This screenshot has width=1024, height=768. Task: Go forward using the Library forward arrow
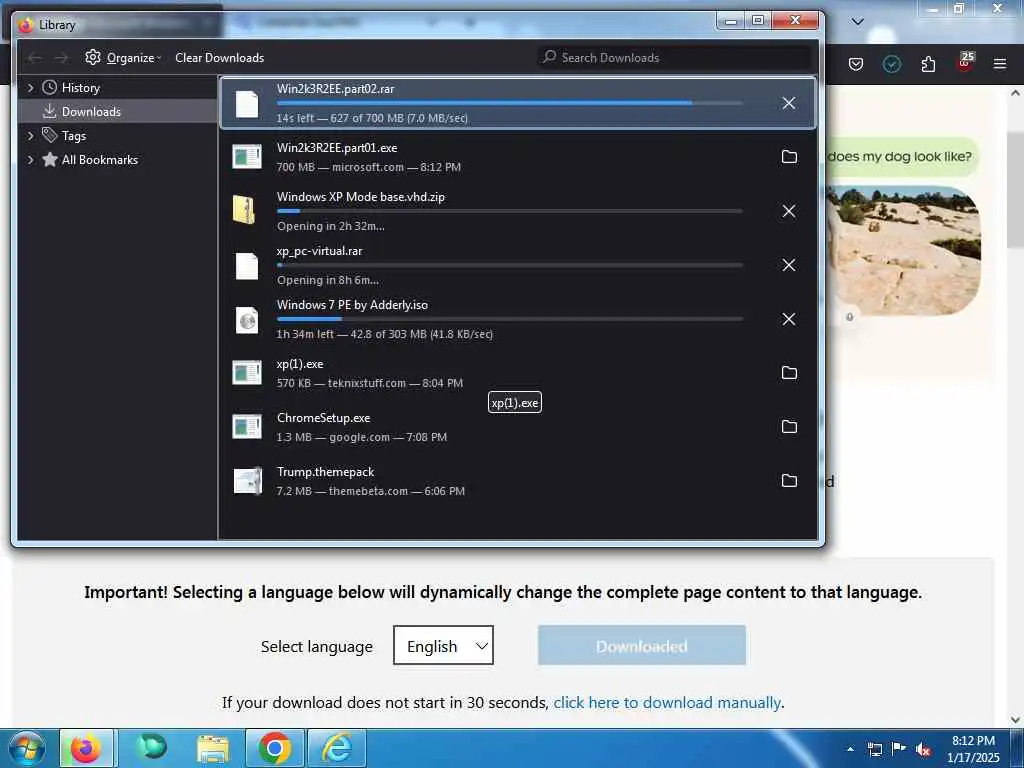tap(61, 58)
